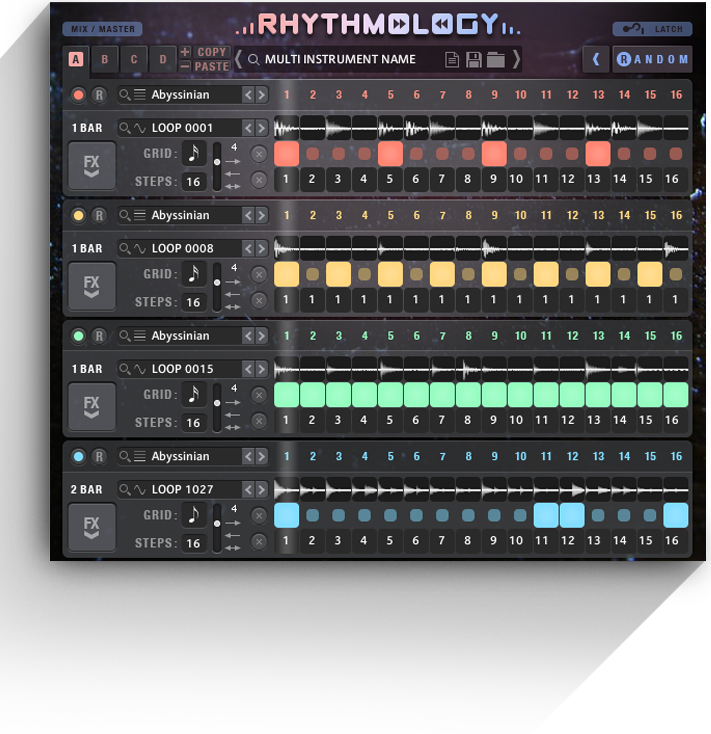
Task: Change grid note value on LOOP 0001 track
Action: pyautogui.click(x=194, y=153)
